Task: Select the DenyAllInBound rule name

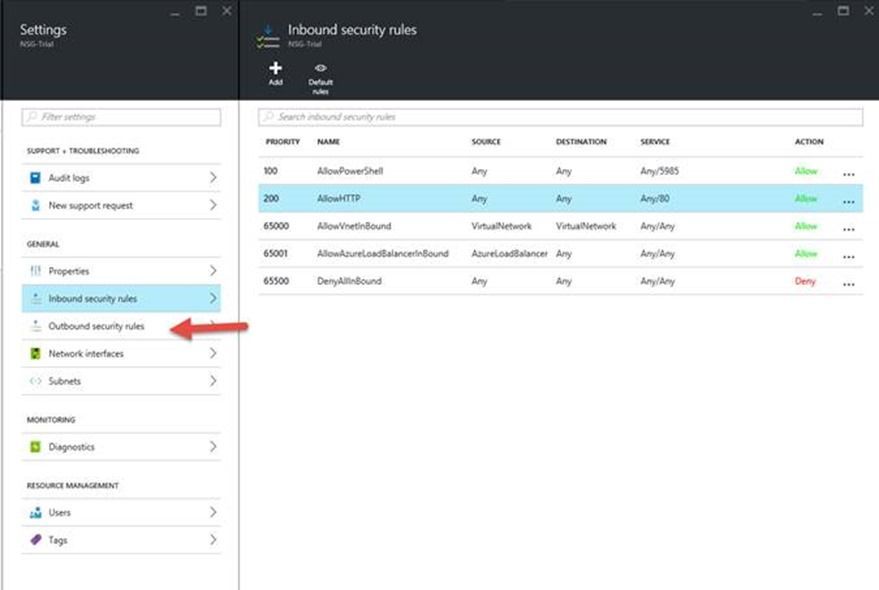Action: [349, 281]
